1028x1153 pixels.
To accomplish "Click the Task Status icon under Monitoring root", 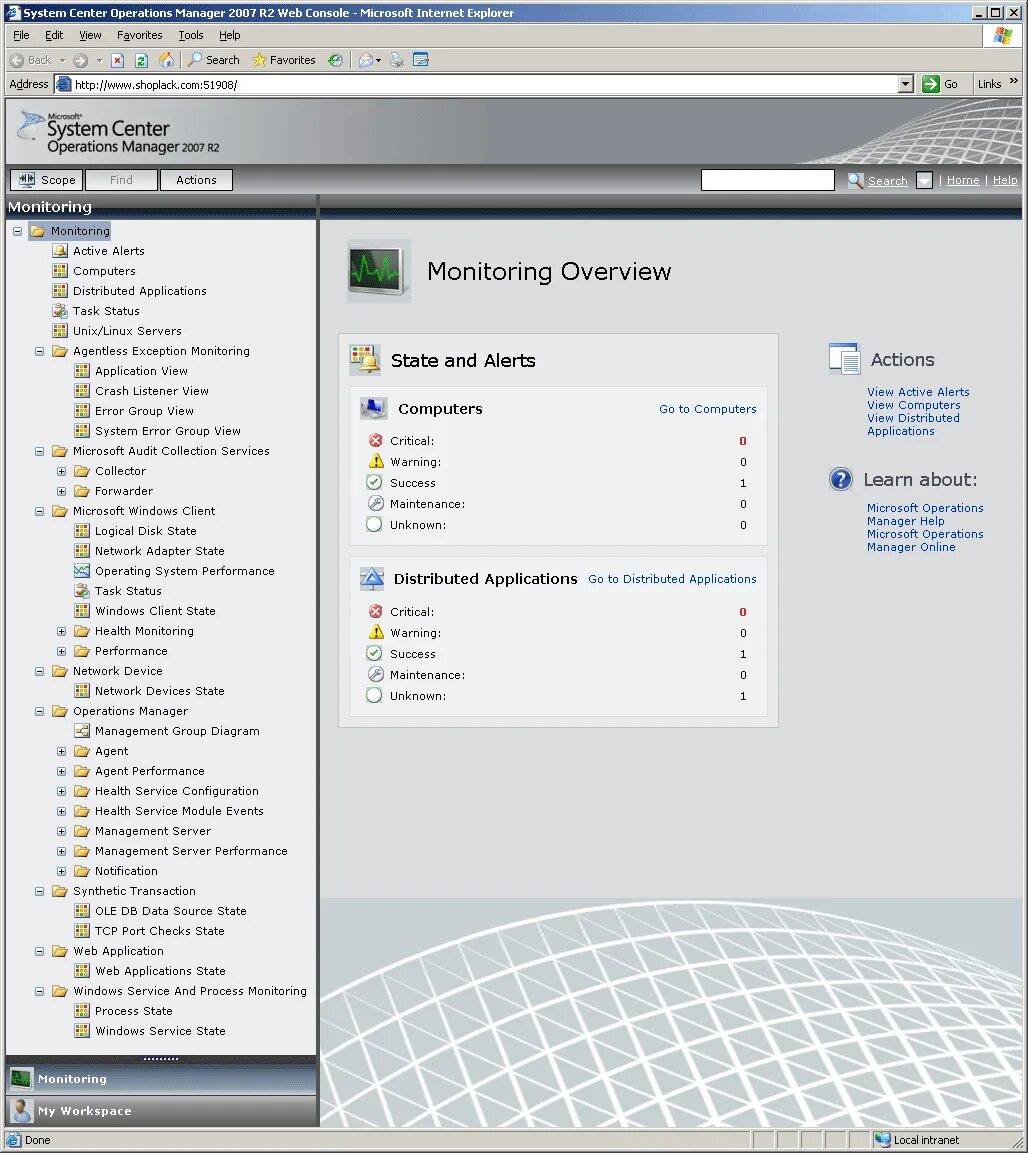I will pyautogui.click(x=60, y=311).
